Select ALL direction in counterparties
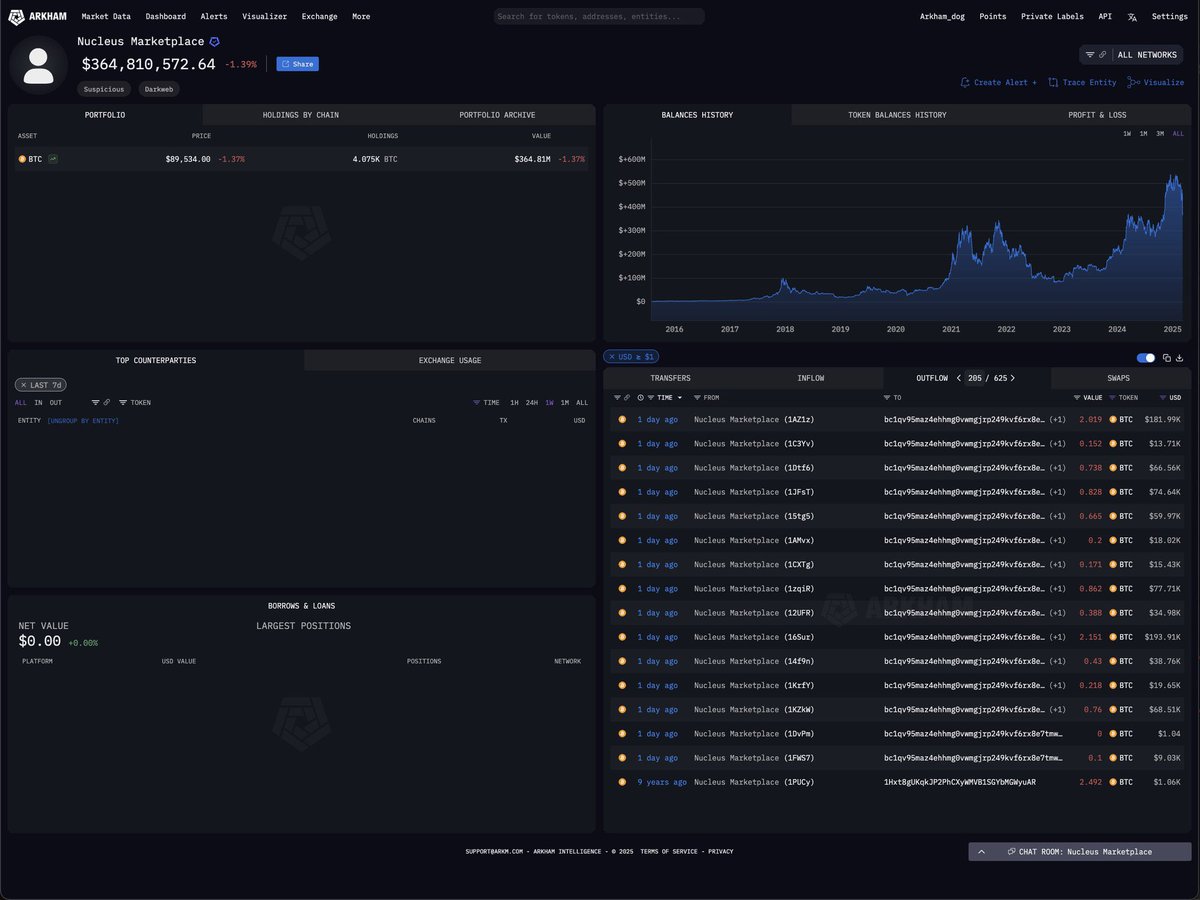The height and width of the screenshot is (900, 1200). tap(21, 402)
